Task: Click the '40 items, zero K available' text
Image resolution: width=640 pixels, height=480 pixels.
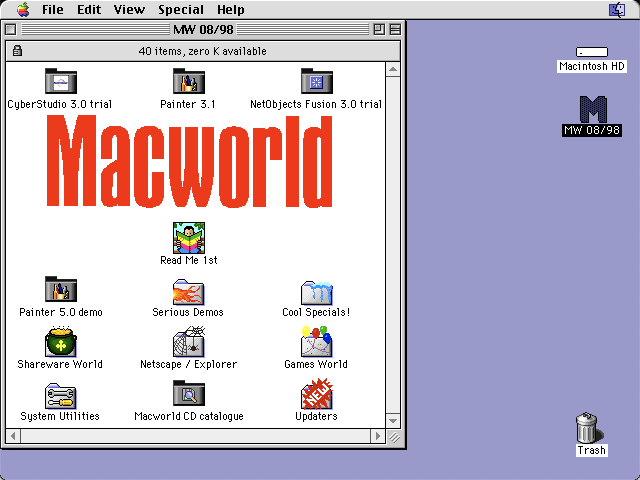Action: pos(202,51)
